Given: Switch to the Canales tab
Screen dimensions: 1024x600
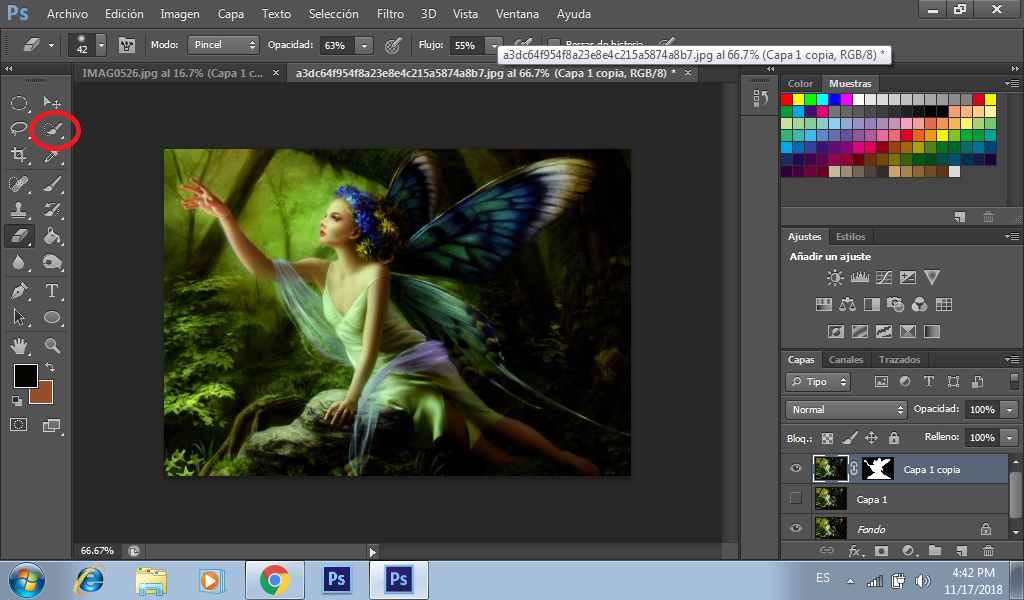Looking at the screenshot, I should coord(846,360).
